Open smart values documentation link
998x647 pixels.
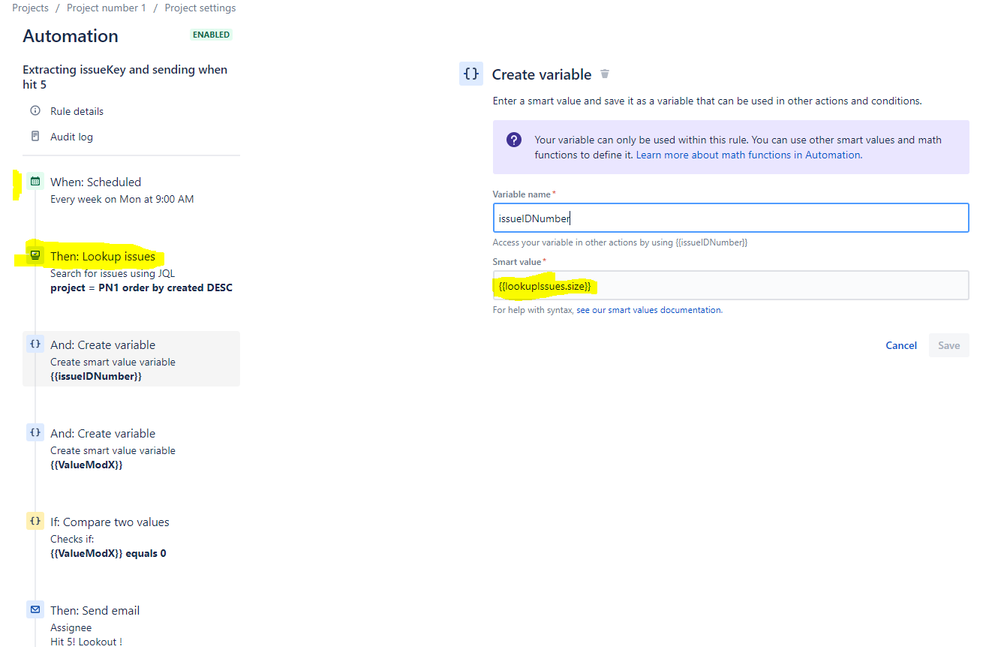point(649,310)
